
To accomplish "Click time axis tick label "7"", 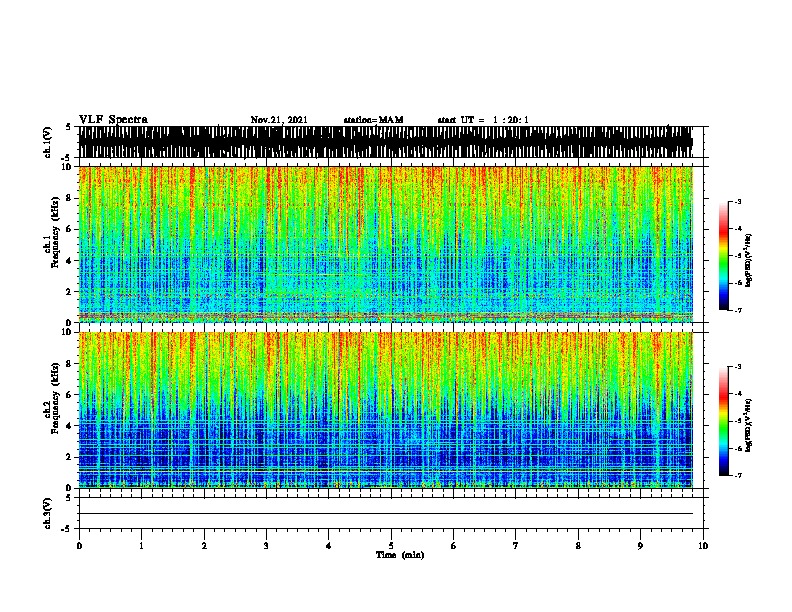I will point(516,546).
